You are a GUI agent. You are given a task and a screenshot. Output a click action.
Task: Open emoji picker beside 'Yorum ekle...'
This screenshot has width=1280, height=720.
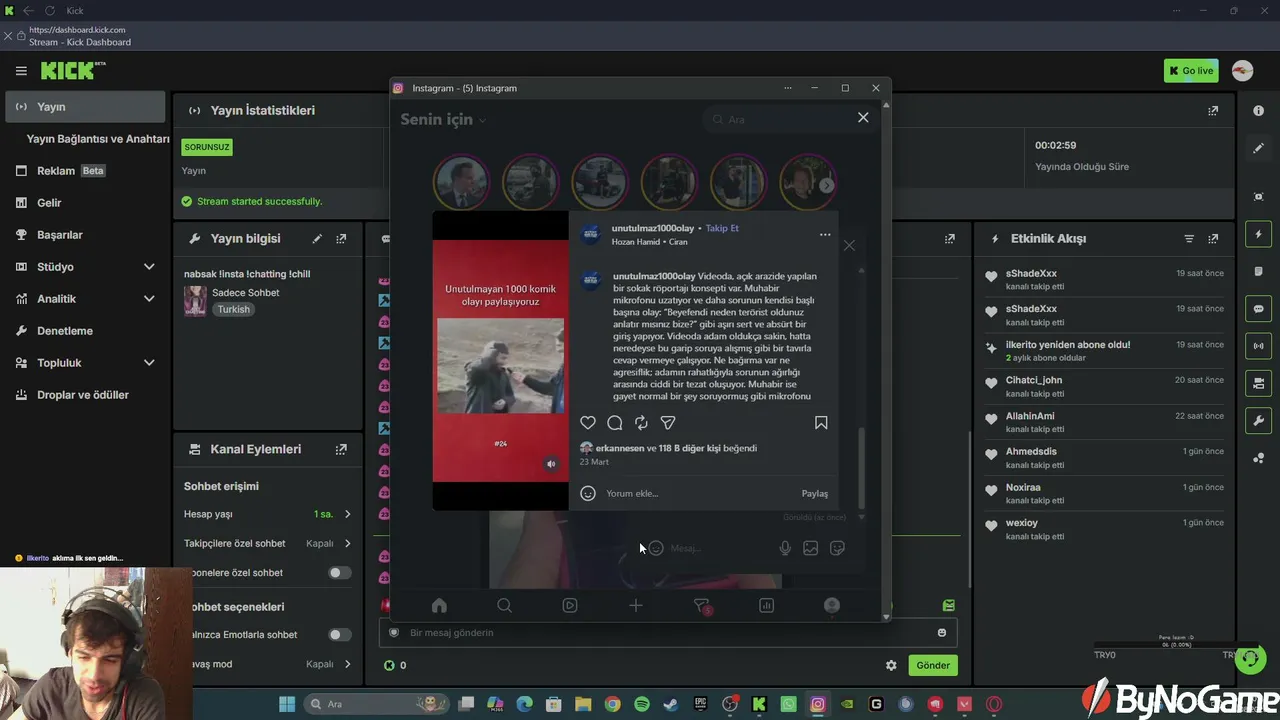[x=588, y=493]
